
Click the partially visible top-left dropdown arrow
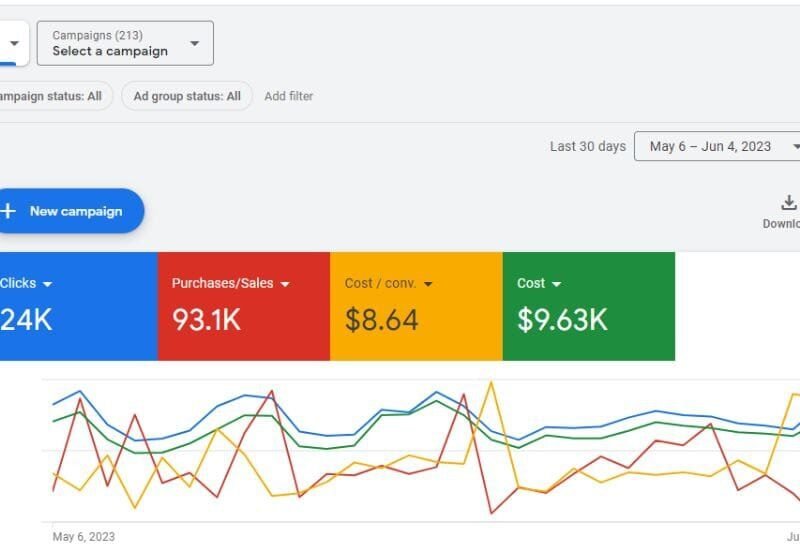tap(14, 43)
